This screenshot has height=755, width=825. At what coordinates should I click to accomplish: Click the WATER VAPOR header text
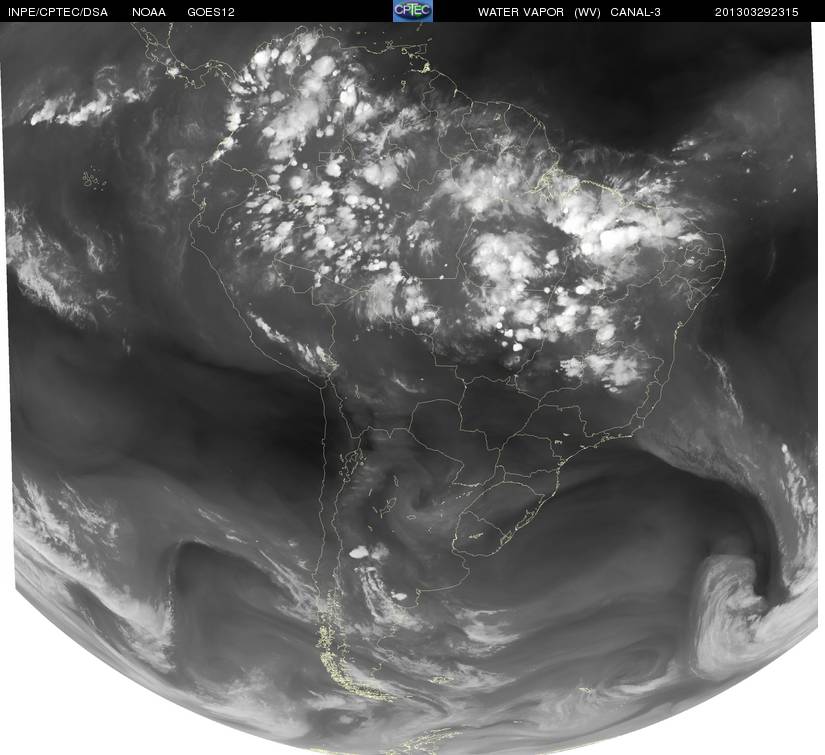click(521, 12)
